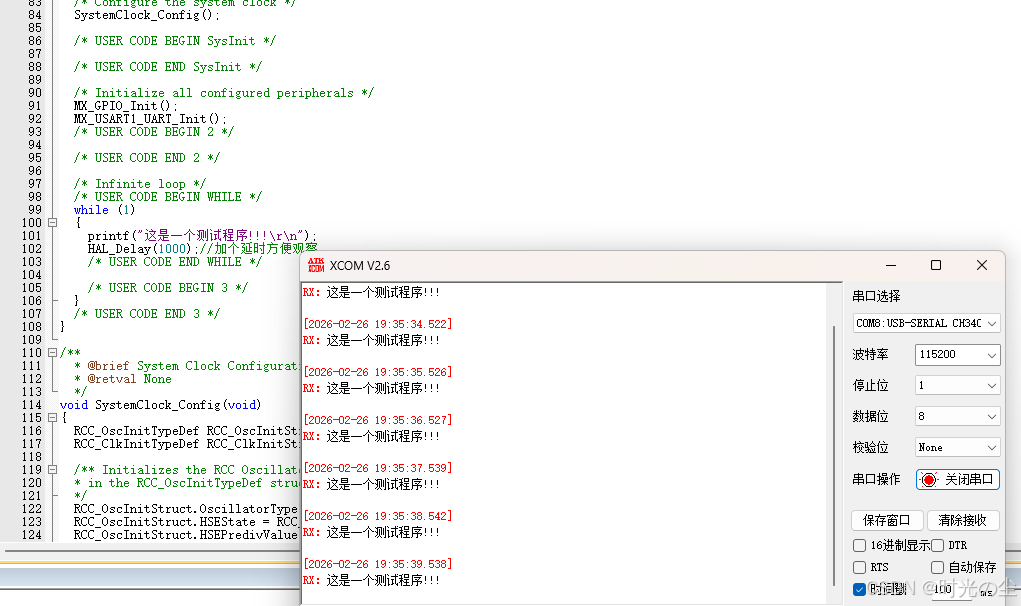Image resolution: width=1021 pixels, height=606 pixels.
Task: Enable the 自动保存 auto-save checkbox
Action: (938, 568)
